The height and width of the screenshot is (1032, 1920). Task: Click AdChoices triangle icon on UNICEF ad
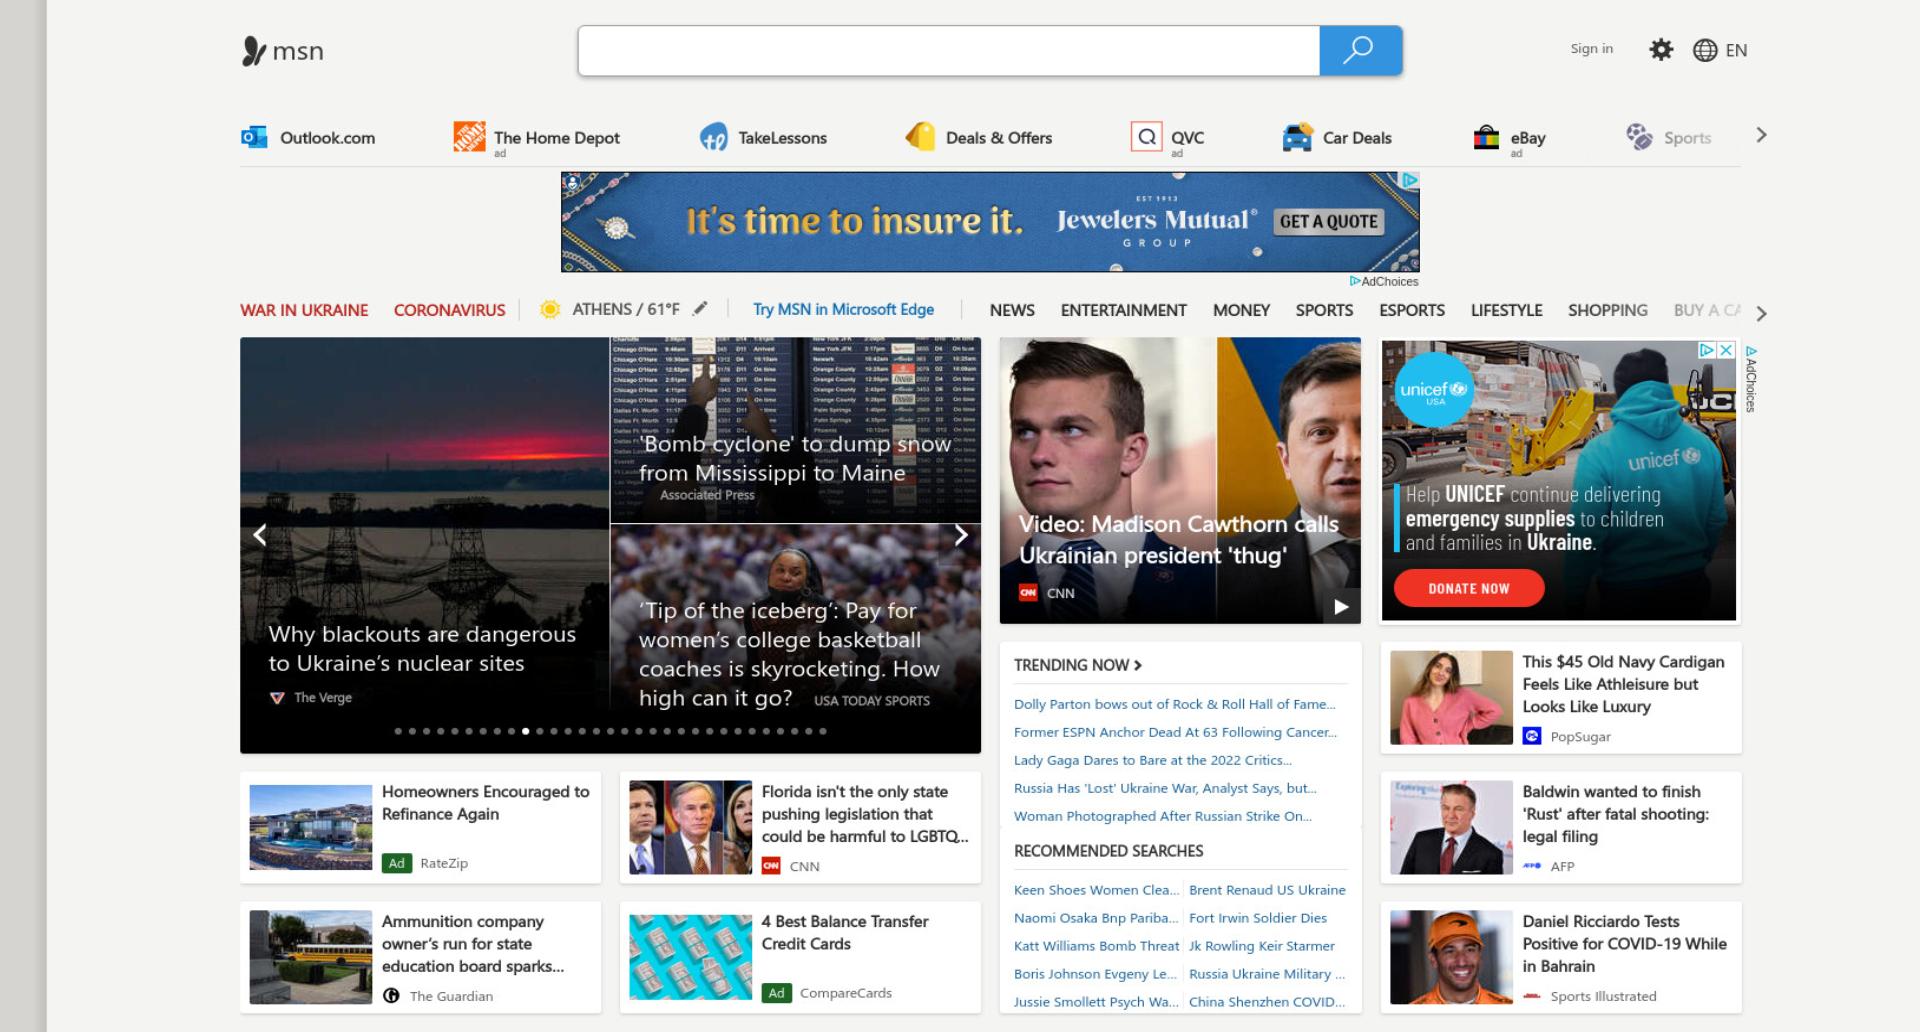coord(1707,350)
